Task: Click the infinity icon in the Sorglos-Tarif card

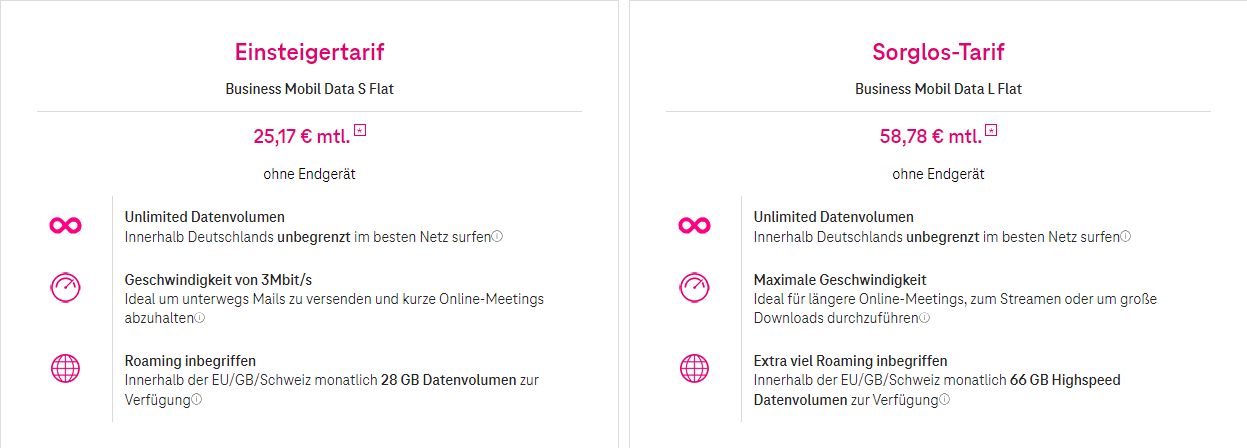Action: pos(694,226)
